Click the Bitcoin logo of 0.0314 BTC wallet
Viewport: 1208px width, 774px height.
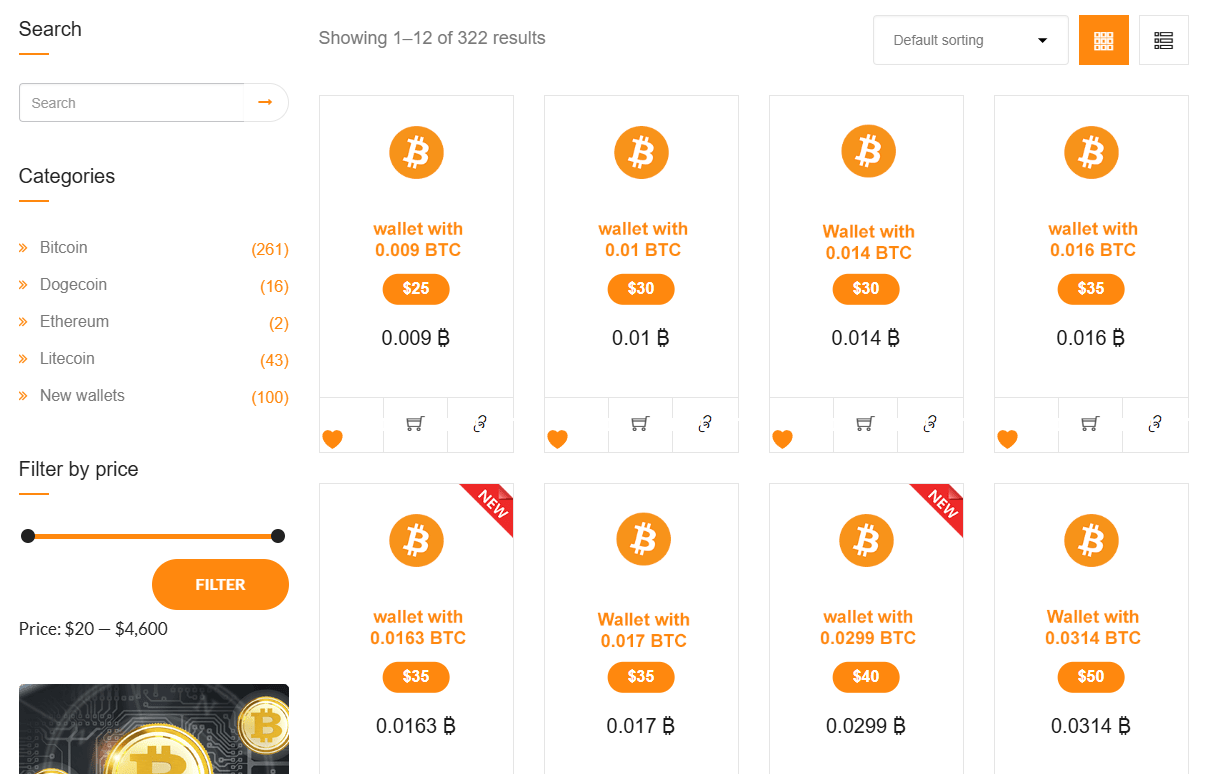pyautogui.click(x=1091, y=541)
